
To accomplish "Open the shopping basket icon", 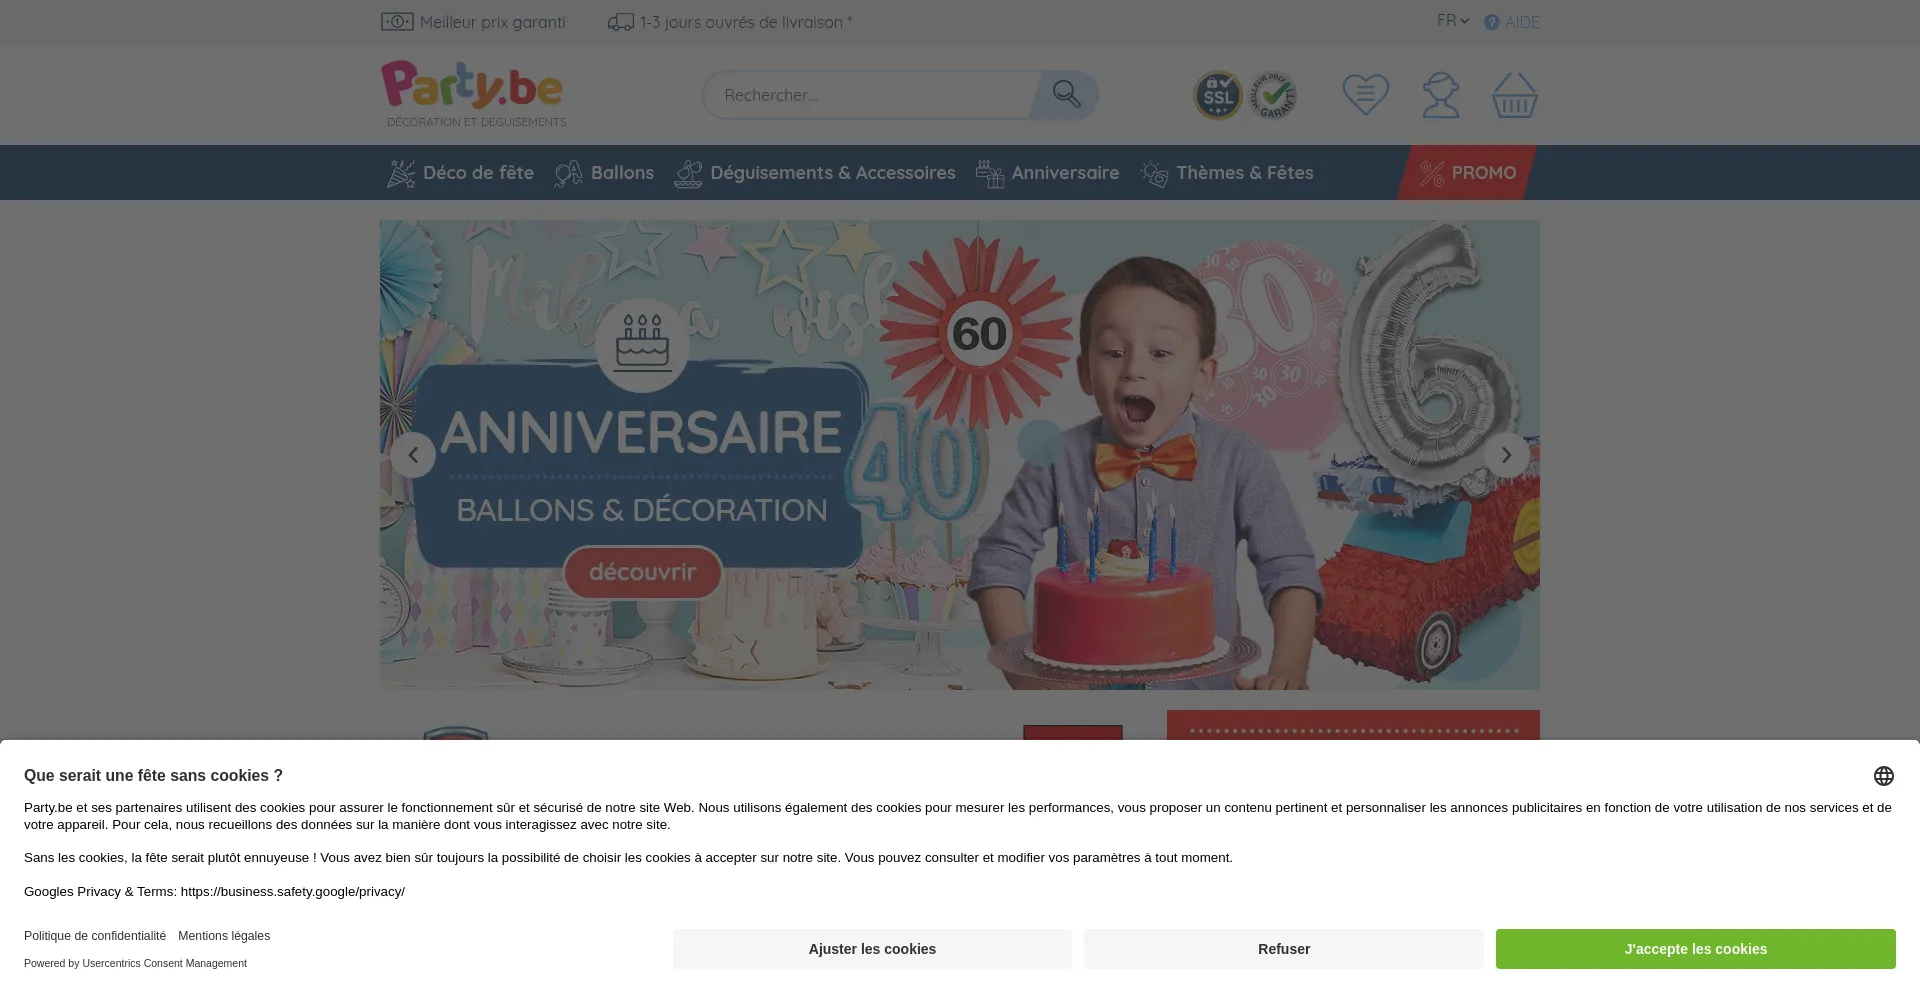I will (1514, 95).
